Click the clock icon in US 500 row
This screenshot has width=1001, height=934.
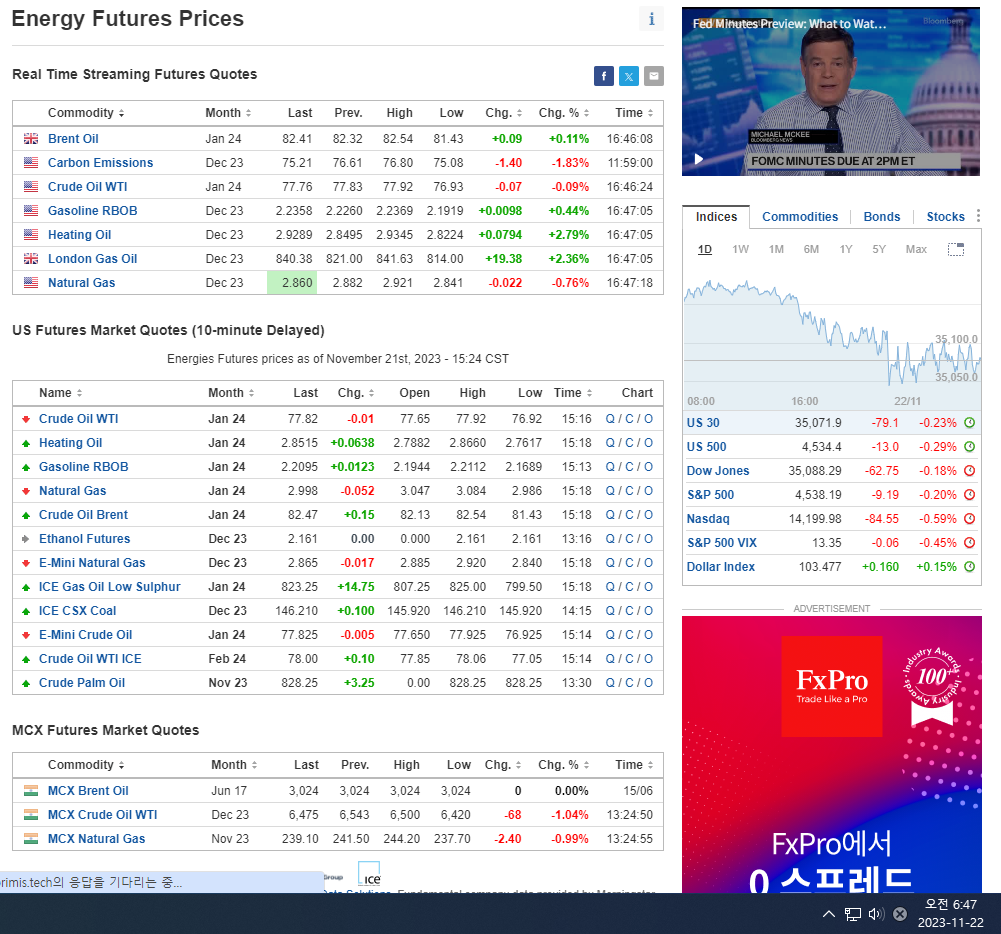[969, 447]
